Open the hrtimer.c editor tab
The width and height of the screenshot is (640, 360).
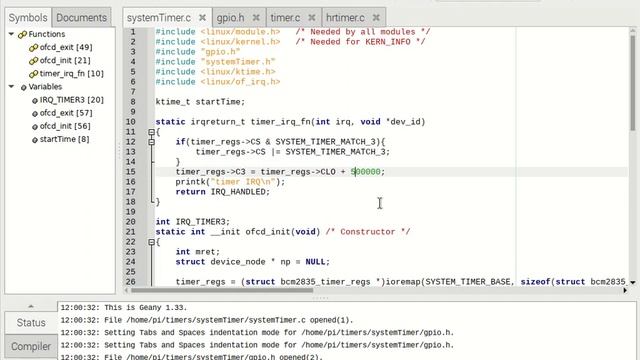345,18
